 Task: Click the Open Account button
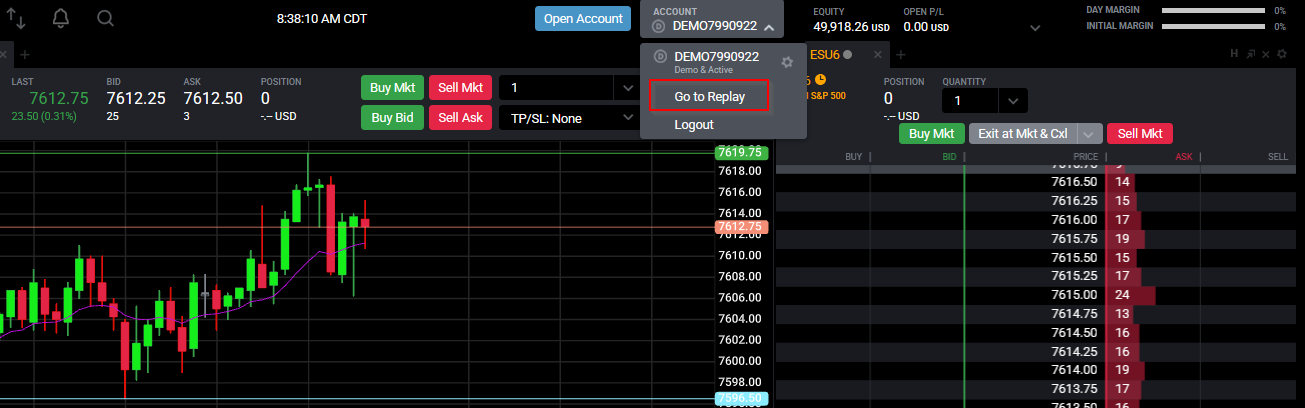click(583, 19)
